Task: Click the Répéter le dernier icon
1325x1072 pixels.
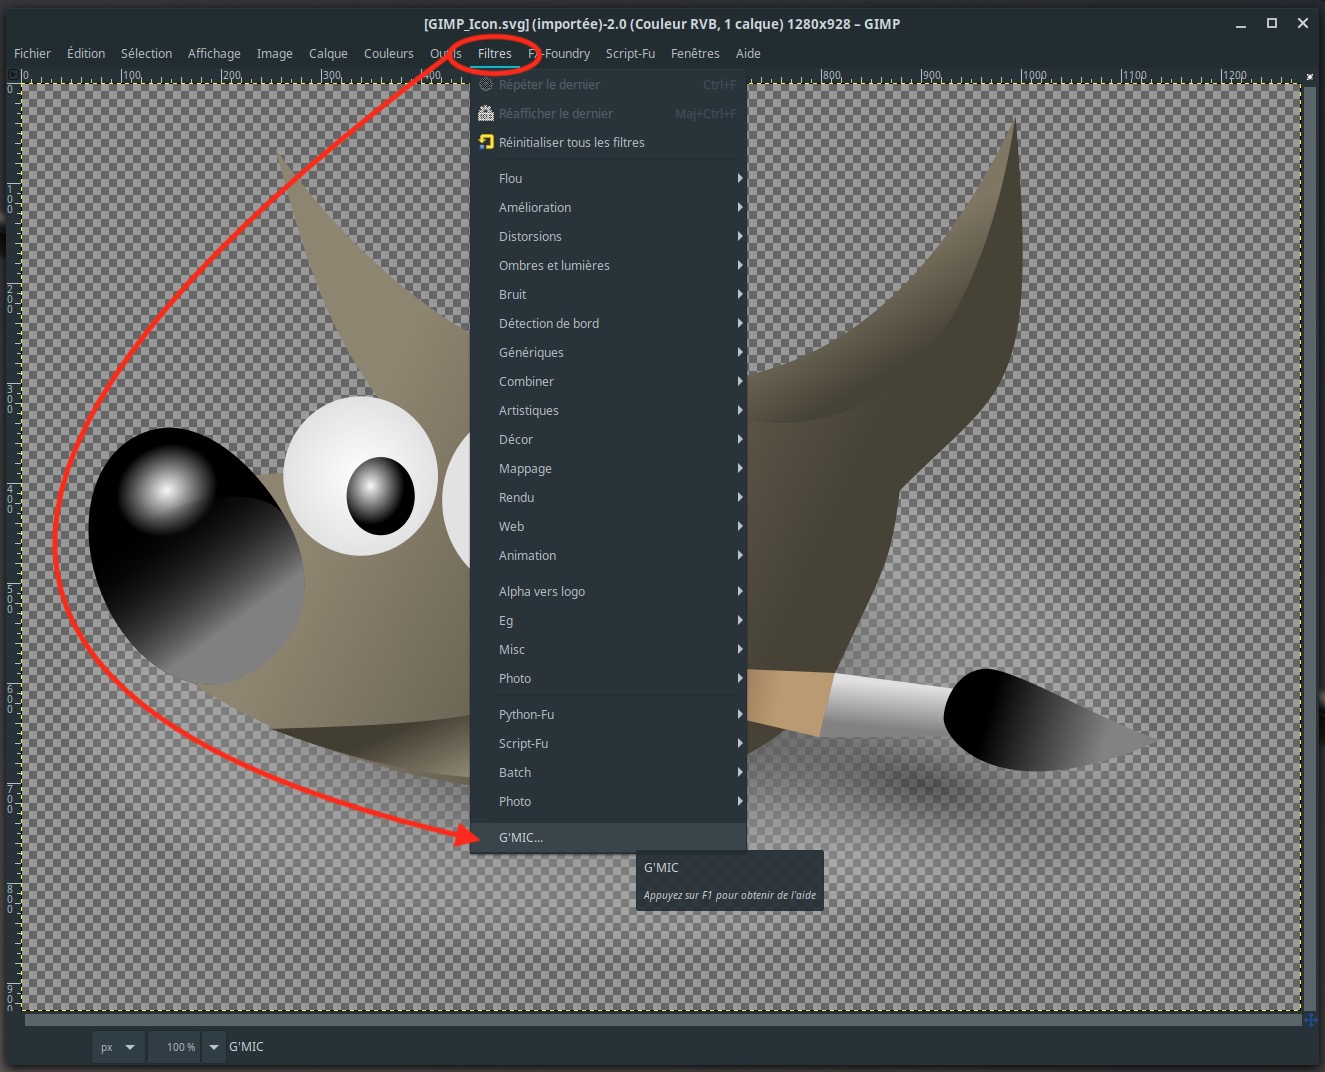Action: (x=486, y=84)
